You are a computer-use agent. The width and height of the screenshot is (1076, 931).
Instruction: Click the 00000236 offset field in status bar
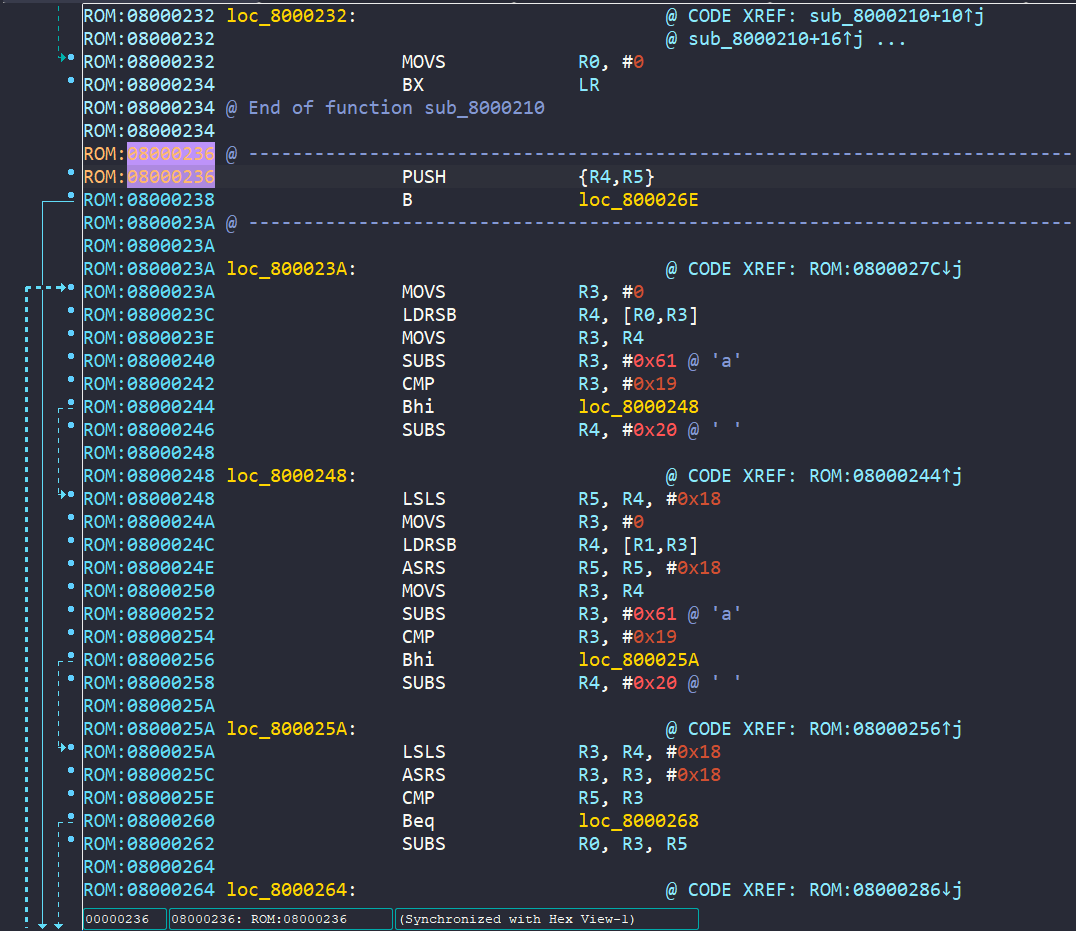124,919
